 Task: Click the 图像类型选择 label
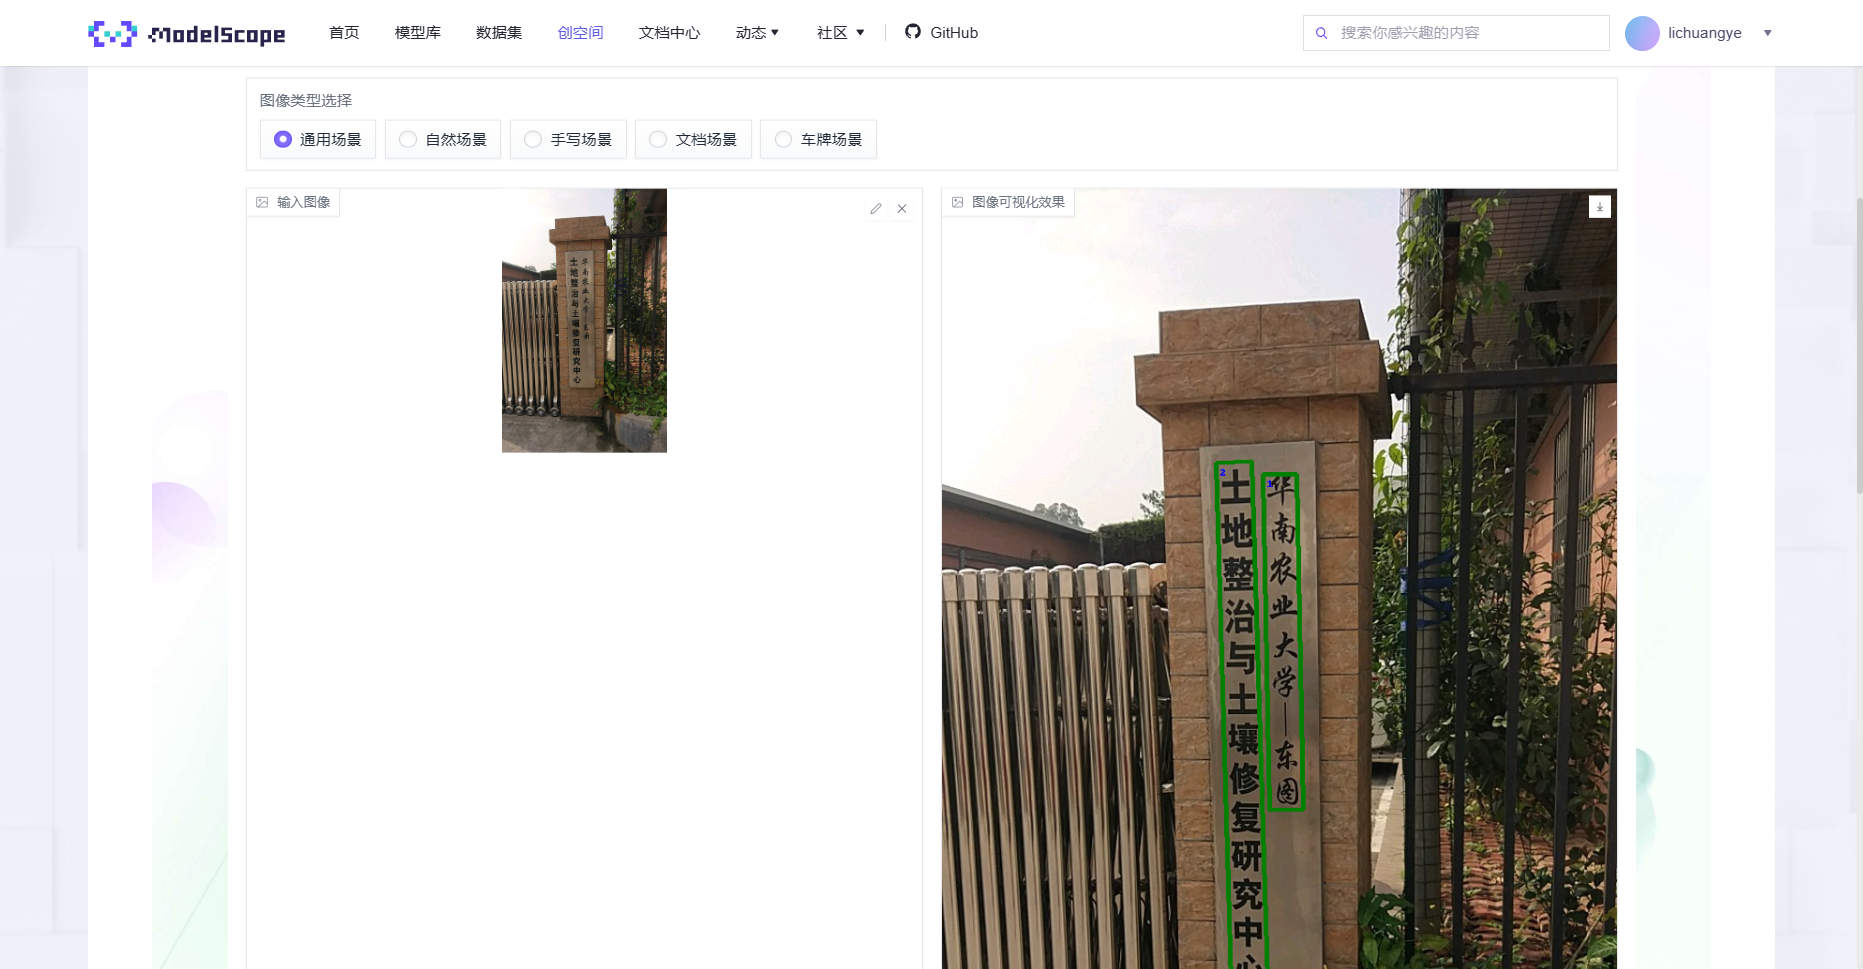[306, 100]
